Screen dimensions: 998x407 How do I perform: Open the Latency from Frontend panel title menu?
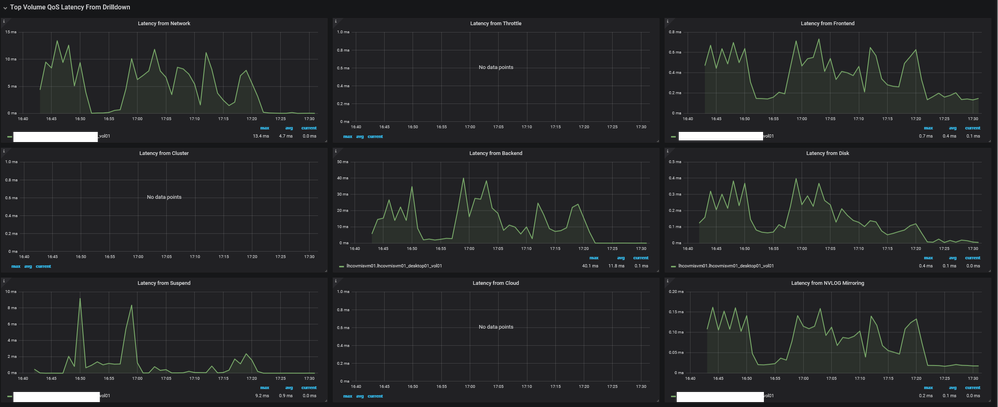click(x=827, y=23)
